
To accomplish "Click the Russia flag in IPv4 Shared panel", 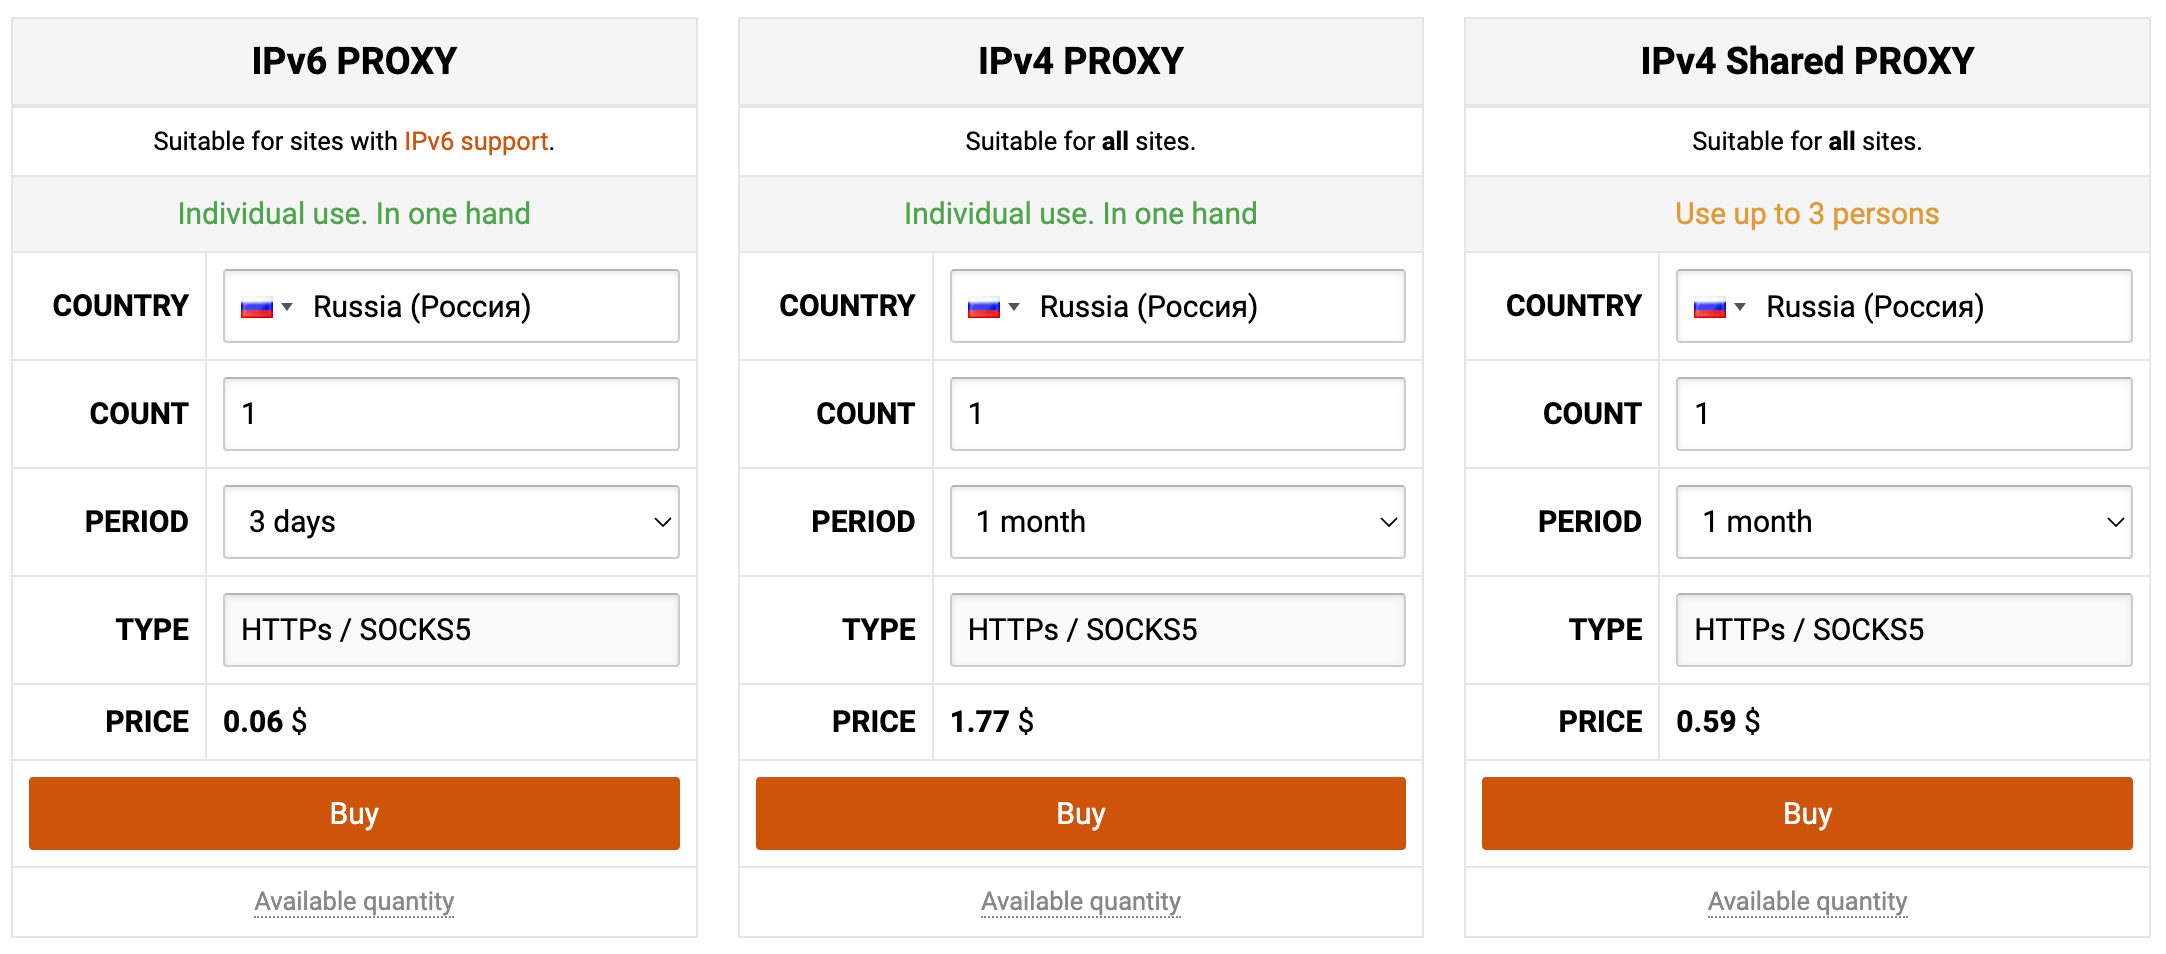I will click(1709, 308).
